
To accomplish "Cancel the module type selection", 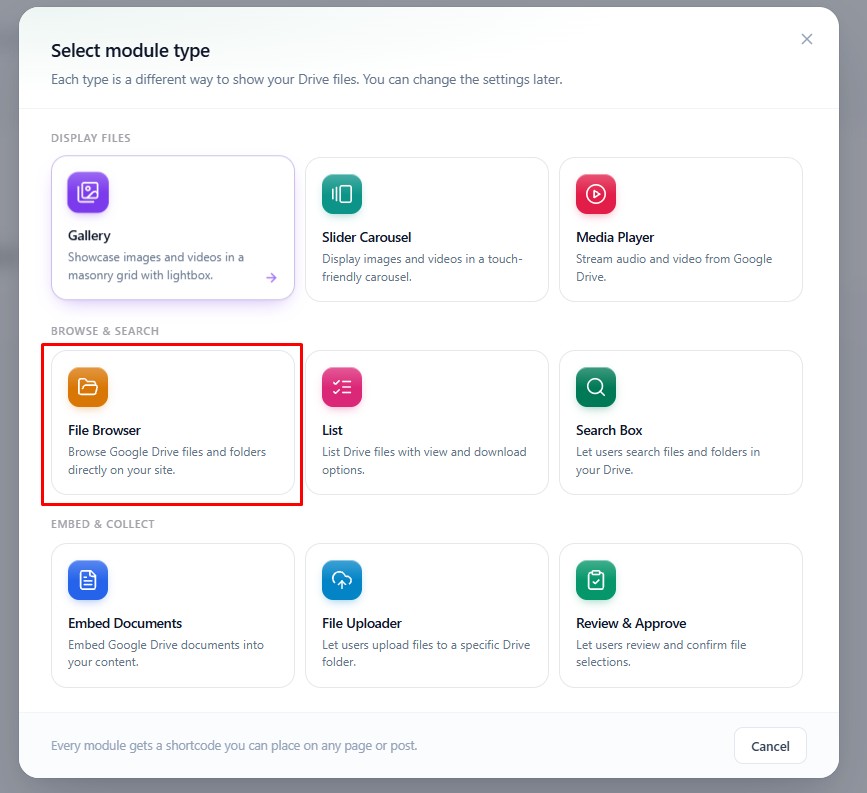I will 770,746.
